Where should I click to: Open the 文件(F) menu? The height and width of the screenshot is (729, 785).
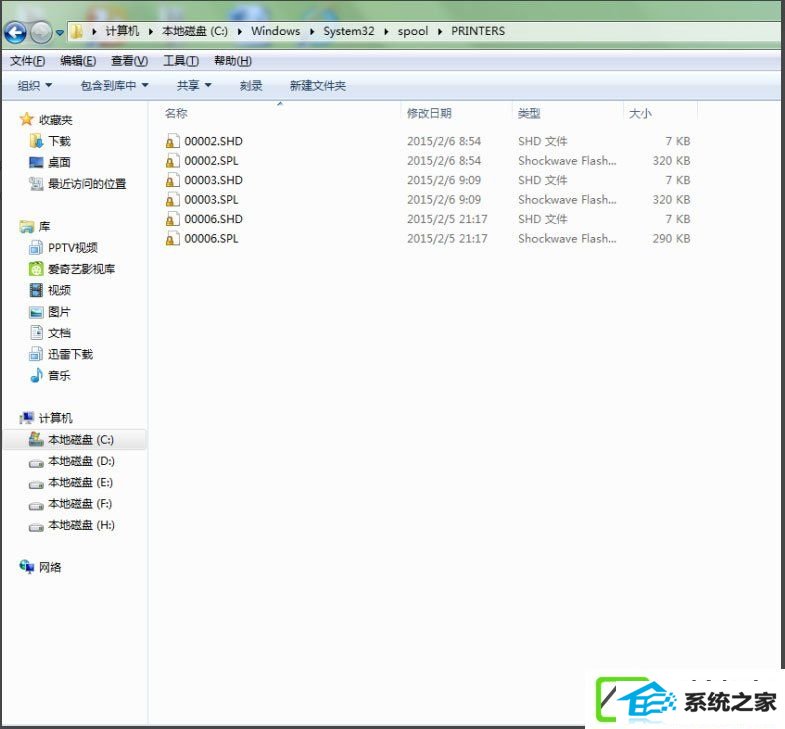(x=28, y=61)
